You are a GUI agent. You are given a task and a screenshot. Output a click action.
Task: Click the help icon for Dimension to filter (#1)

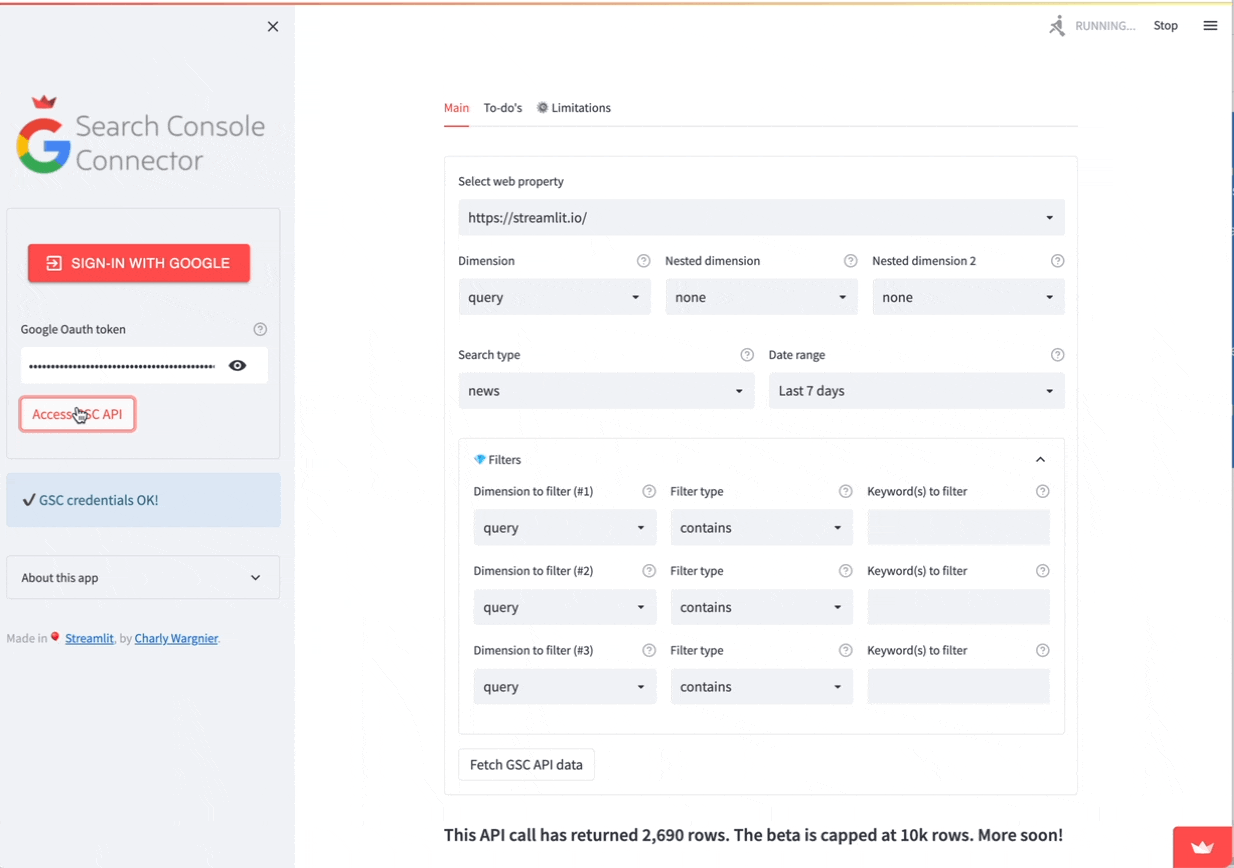[649, 491]
